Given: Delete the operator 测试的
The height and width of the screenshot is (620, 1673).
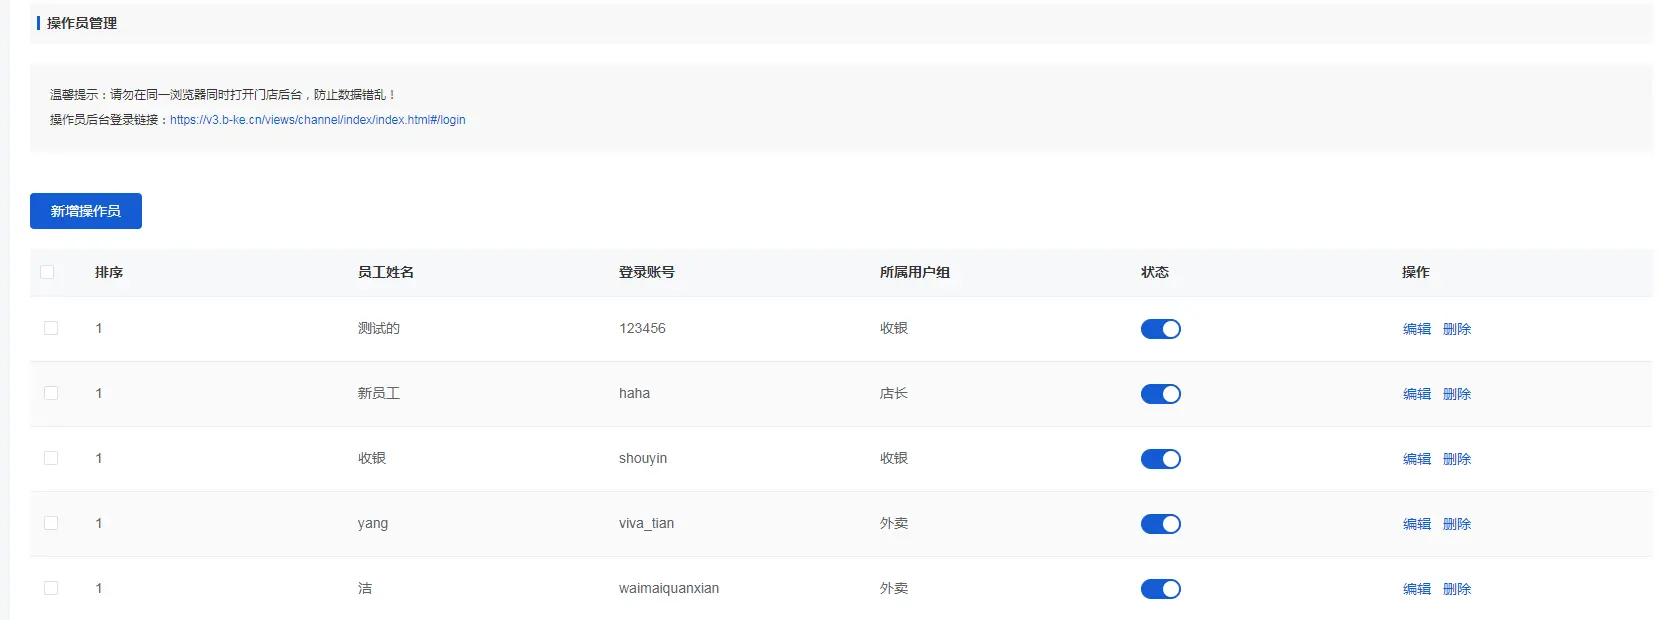Looking at the screenshot, I should (1457, 329).
